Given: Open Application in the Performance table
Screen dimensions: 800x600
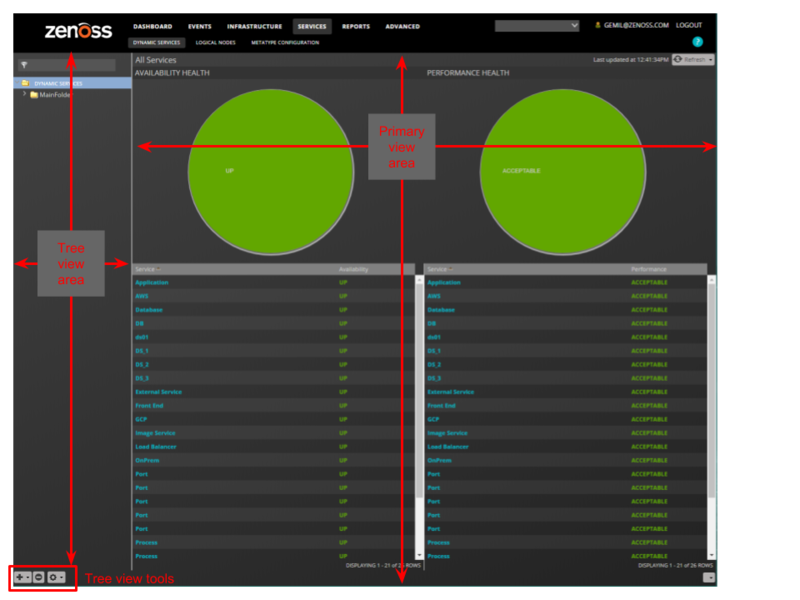Looking at the screenshot, I should [444, 282].
